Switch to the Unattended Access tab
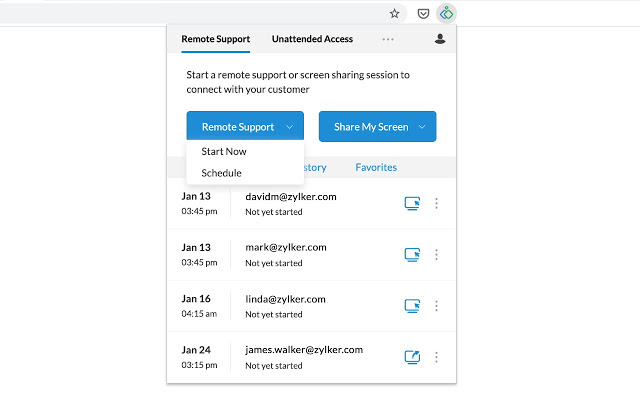Screen dimensions: 640x400 coord(312,39)
